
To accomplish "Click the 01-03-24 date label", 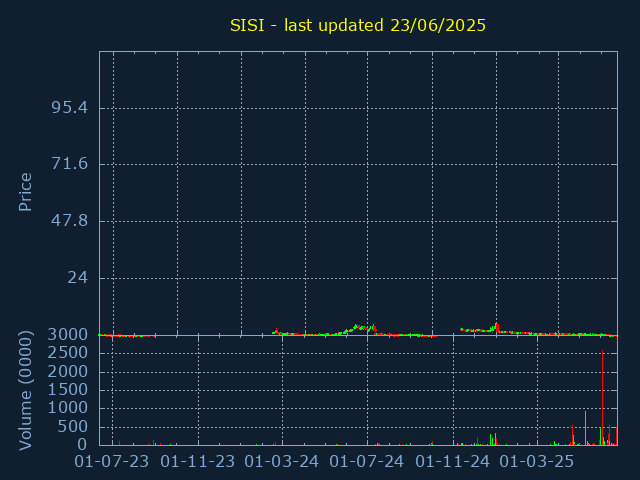I will pos(282,462).
